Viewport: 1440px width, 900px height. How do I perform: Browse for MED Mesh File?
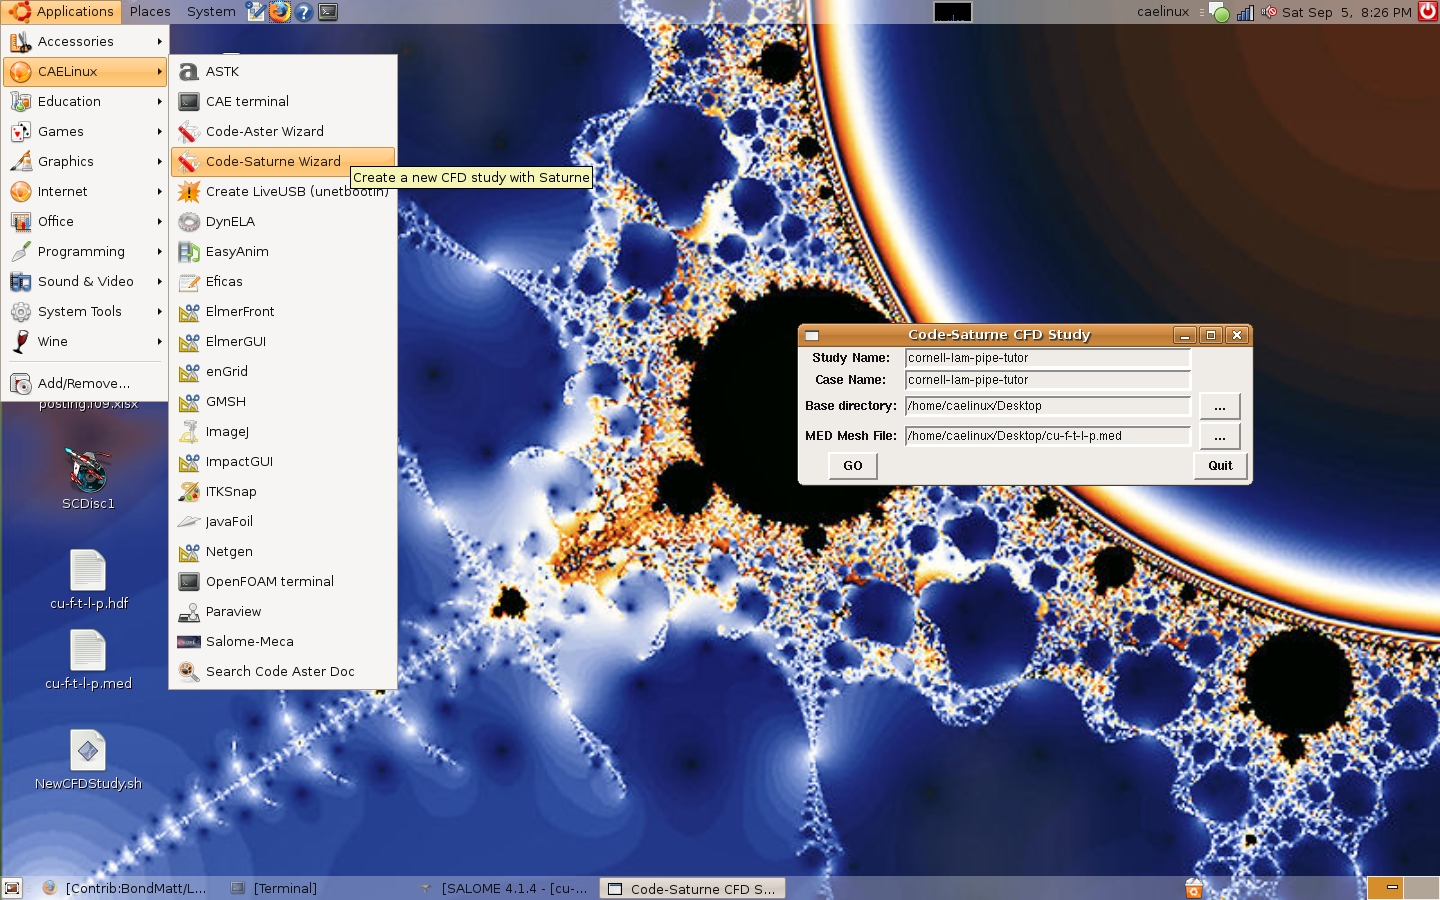tap(1220, 436)
